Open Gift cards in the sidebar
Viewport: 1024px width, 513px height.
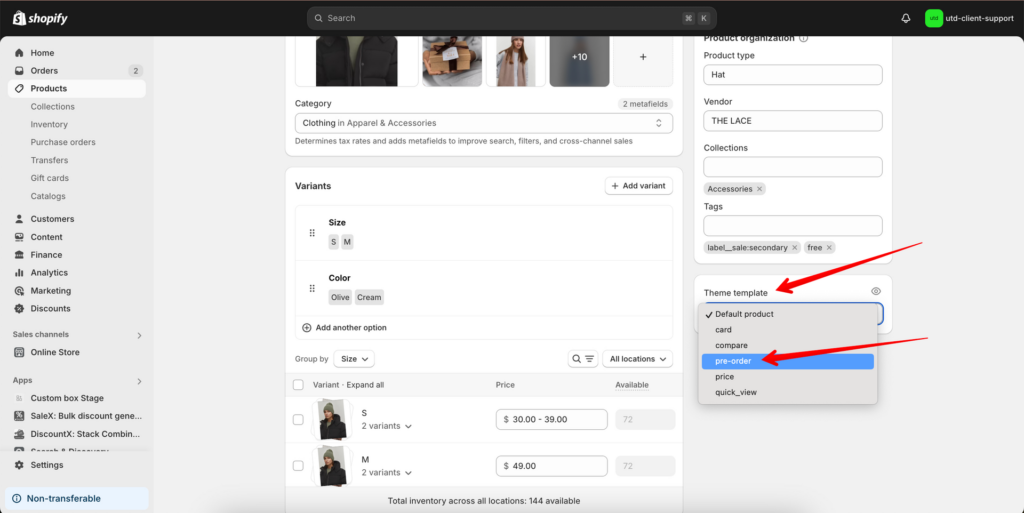pyautogui.click(x=50, y=178)
